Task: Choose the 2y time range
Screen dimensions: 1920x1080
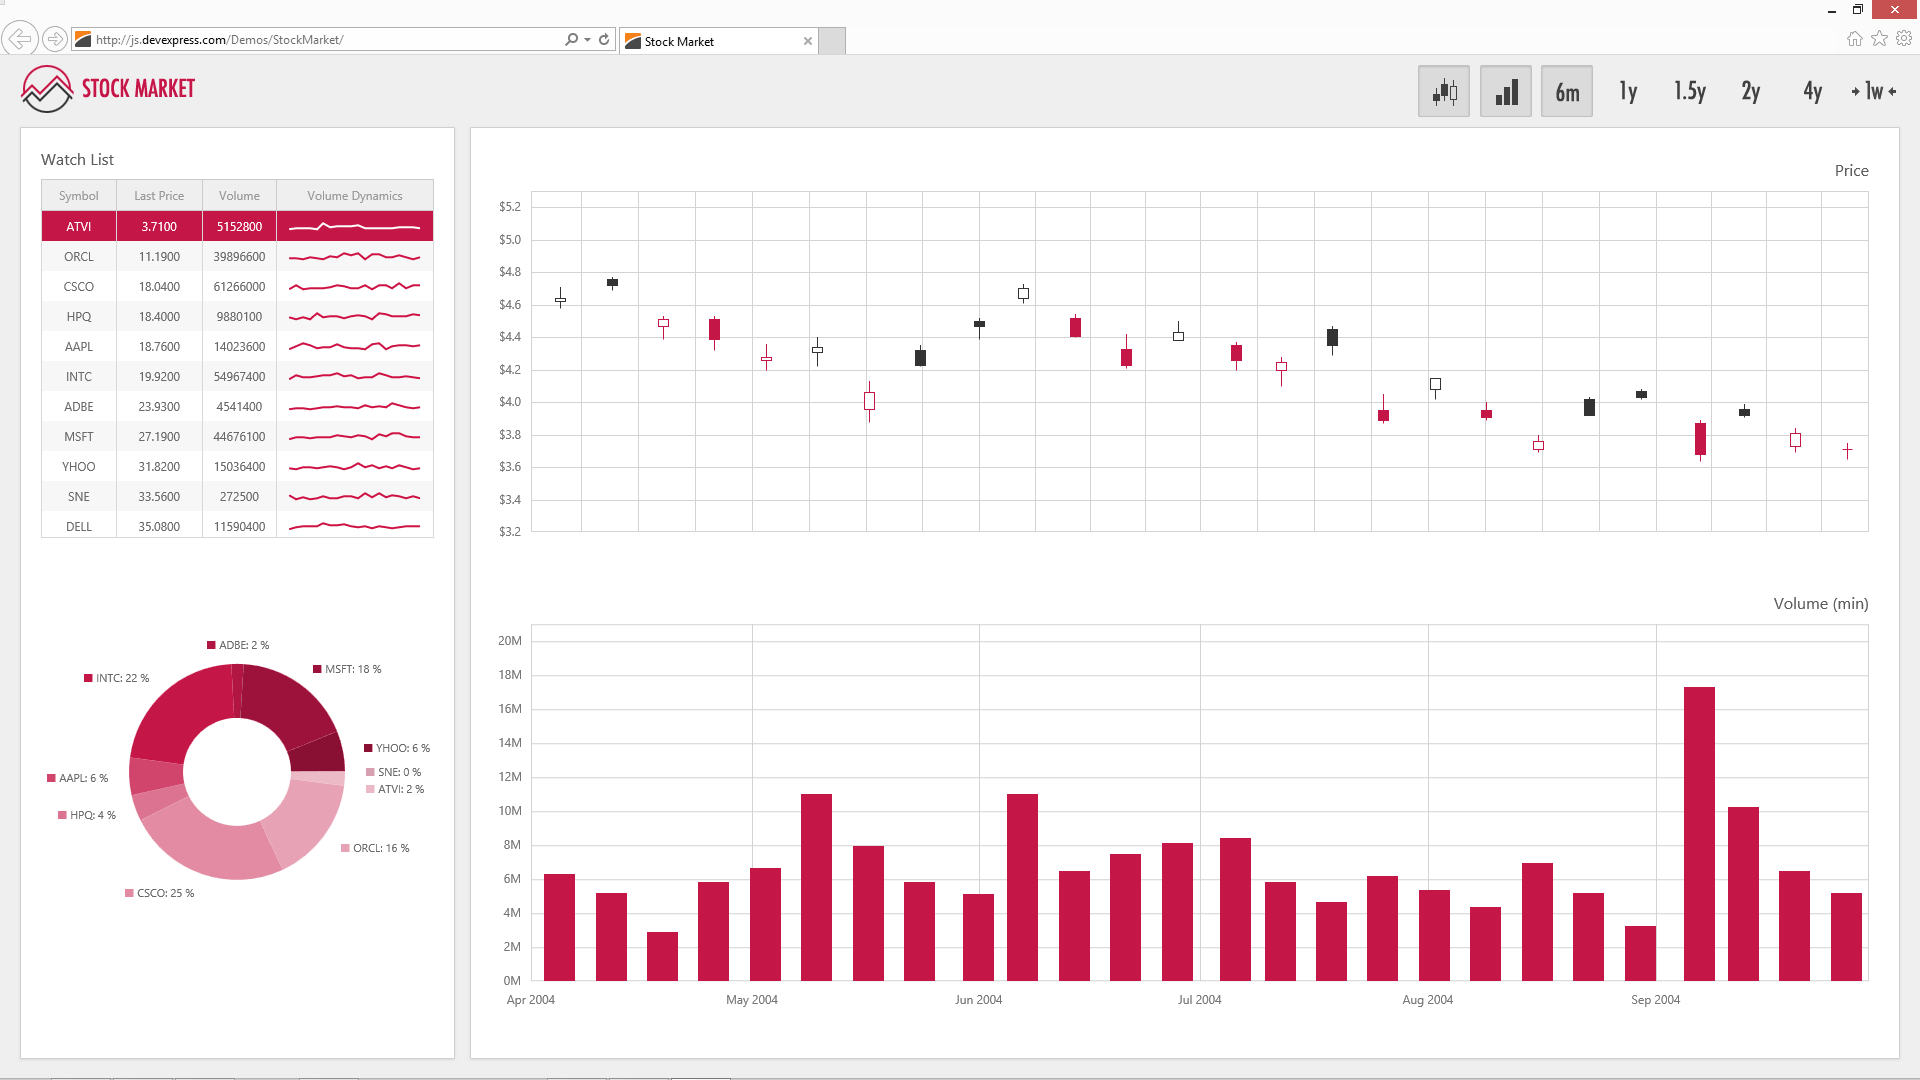Action: tap(1750, 92)
